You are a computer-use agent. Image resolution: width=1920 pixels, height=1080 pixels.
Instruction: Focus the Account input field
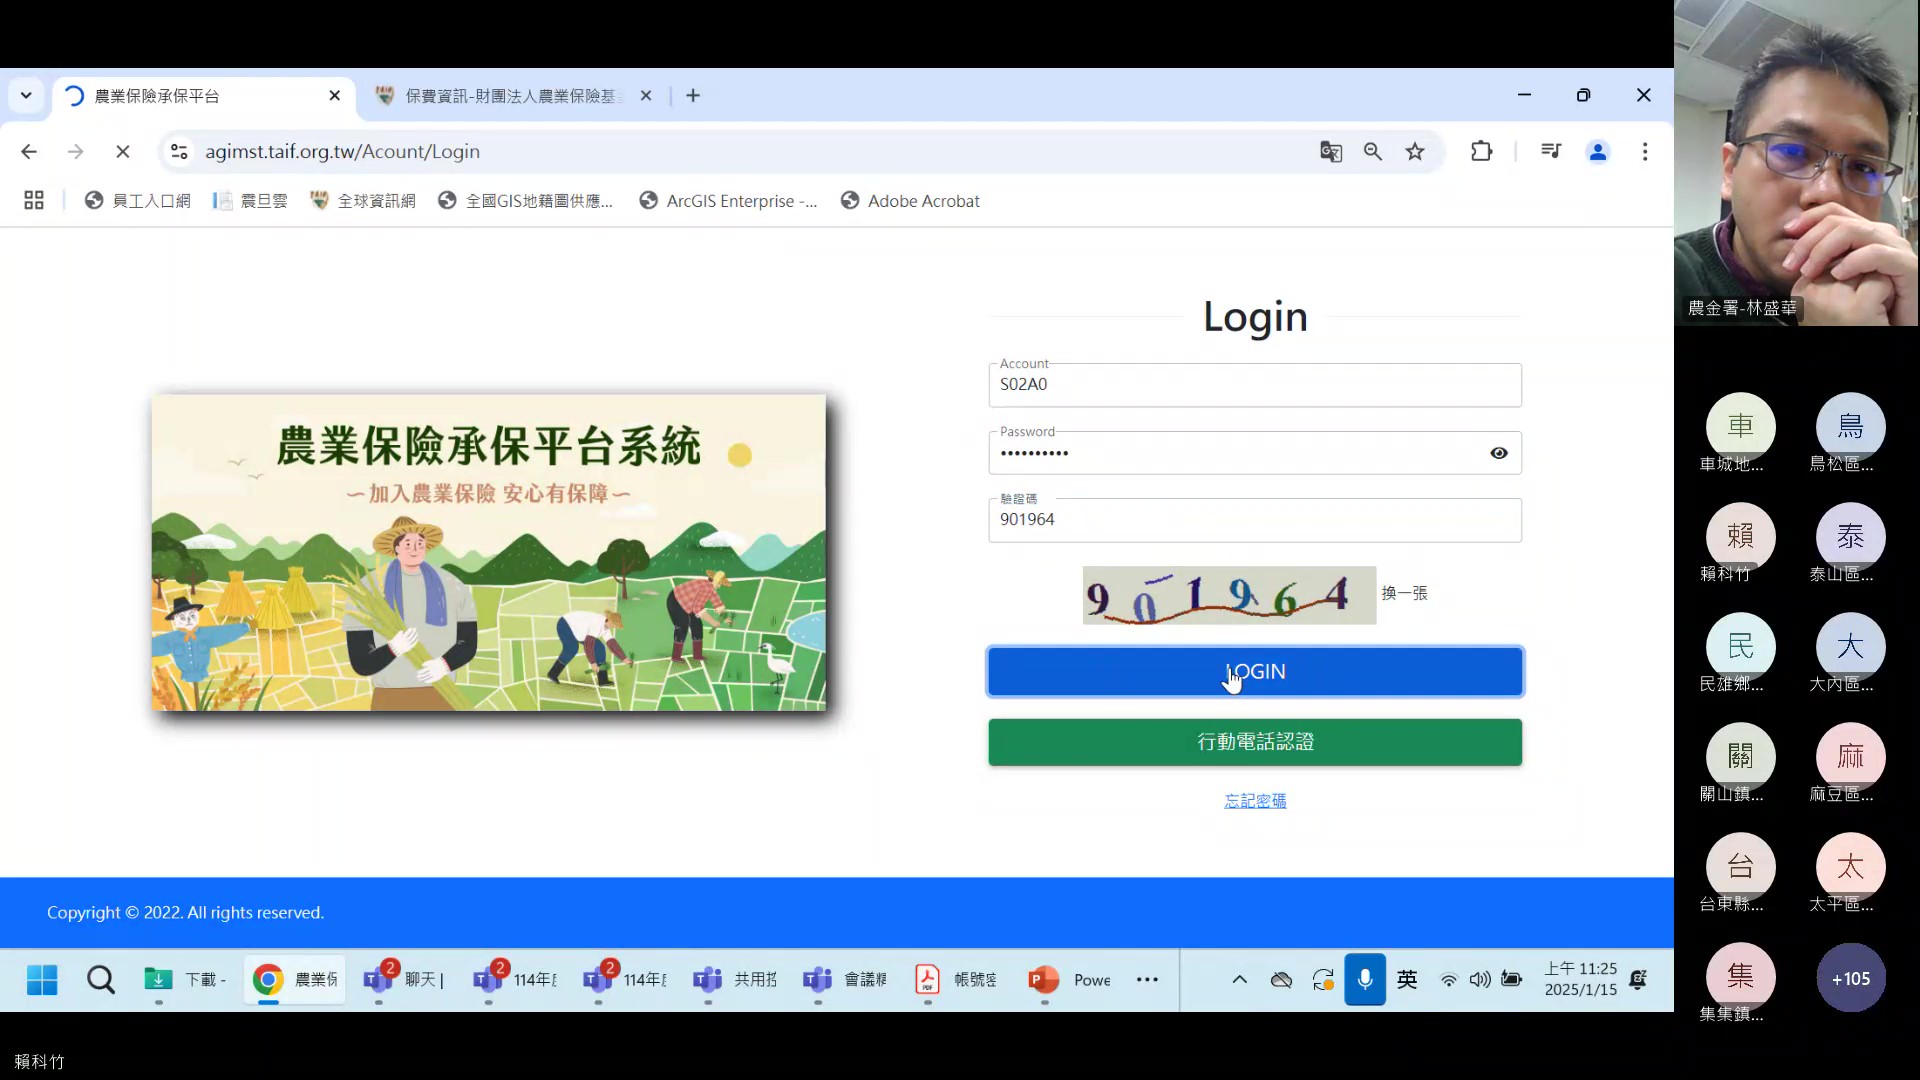1255,385
